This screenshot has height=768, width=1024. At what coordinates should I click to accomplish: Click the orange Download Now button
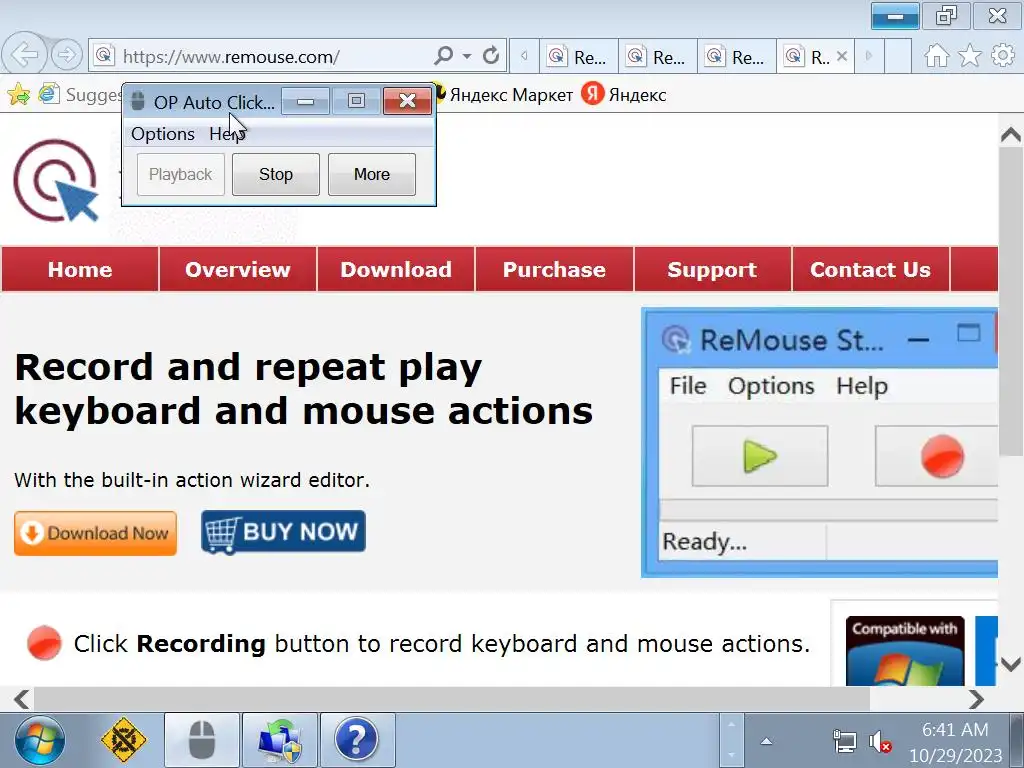[95, 533]
